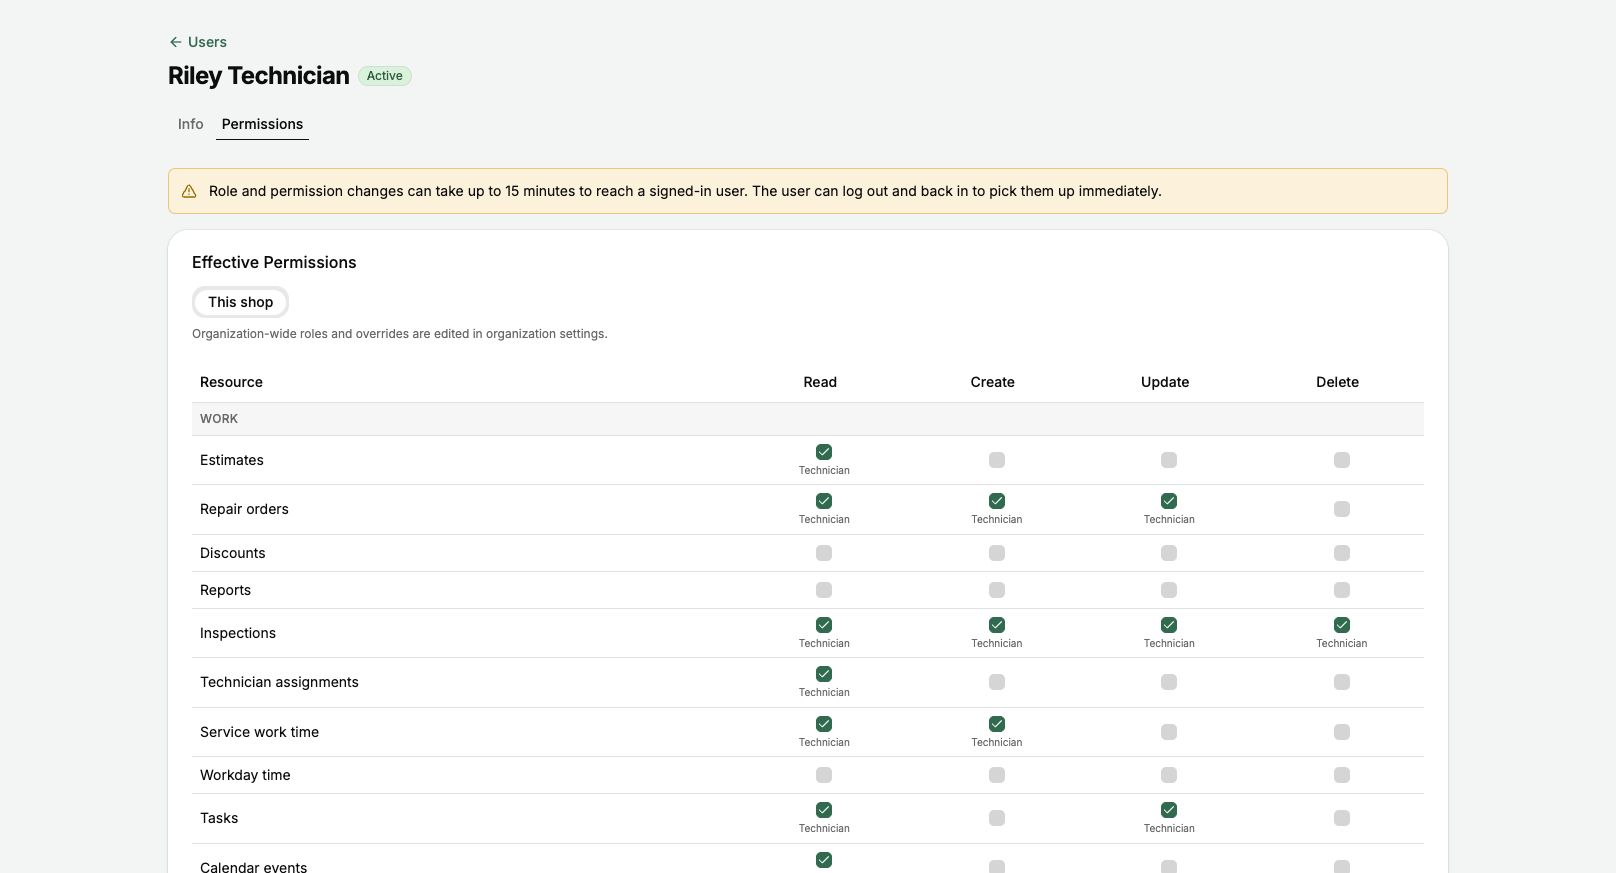
Task: Toggle Estimates Create checkbox
Action: tap(997, 460)
